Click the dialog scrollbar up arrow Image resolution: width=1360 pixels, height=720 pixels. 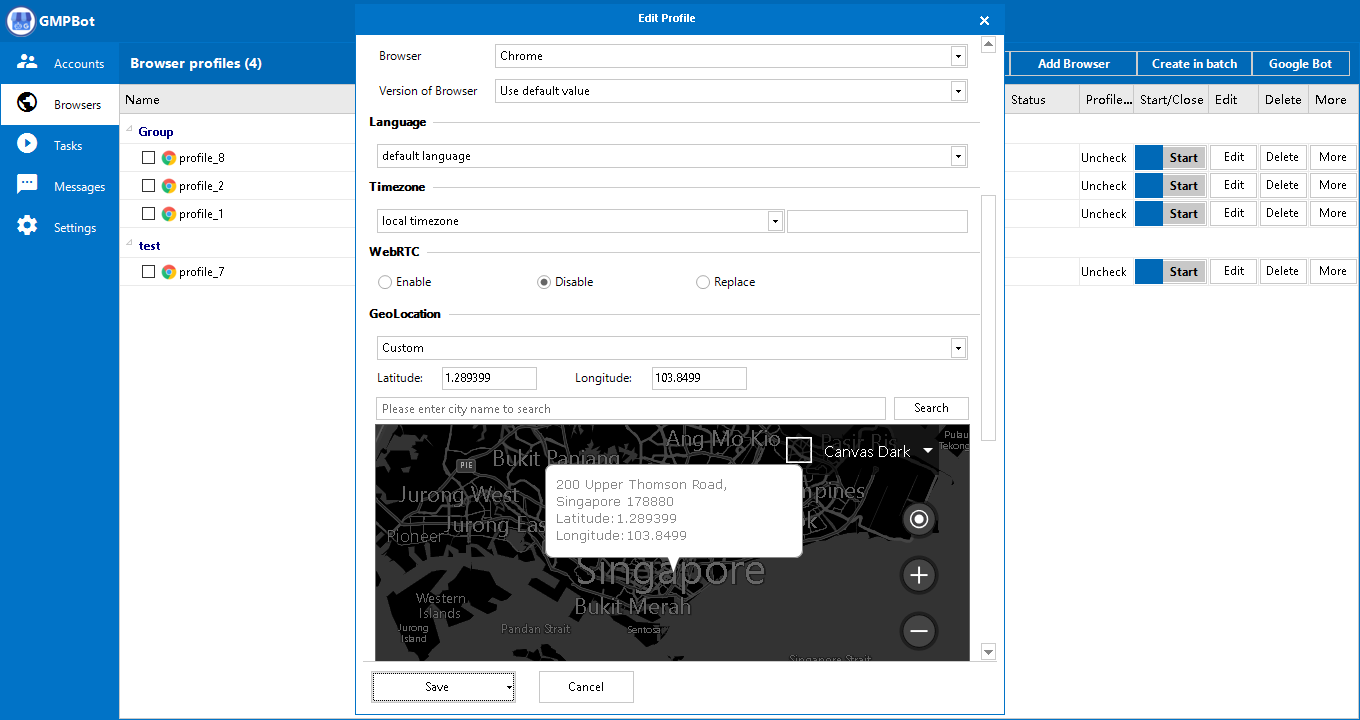tap(989, 45)
